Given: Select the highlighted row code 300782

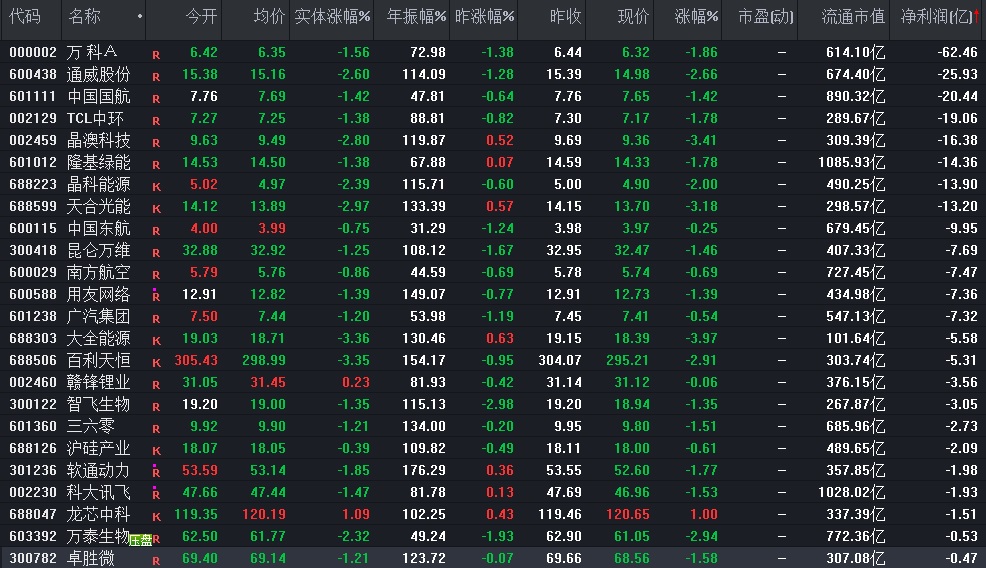Looking at the screenshot, I should (x=33, y=559).
